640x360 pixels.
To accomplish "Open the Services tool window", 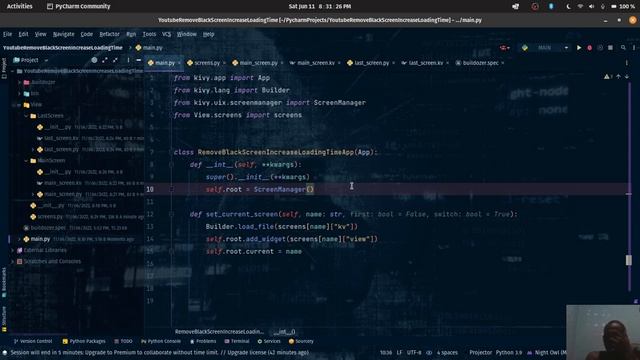I will 269,341.
